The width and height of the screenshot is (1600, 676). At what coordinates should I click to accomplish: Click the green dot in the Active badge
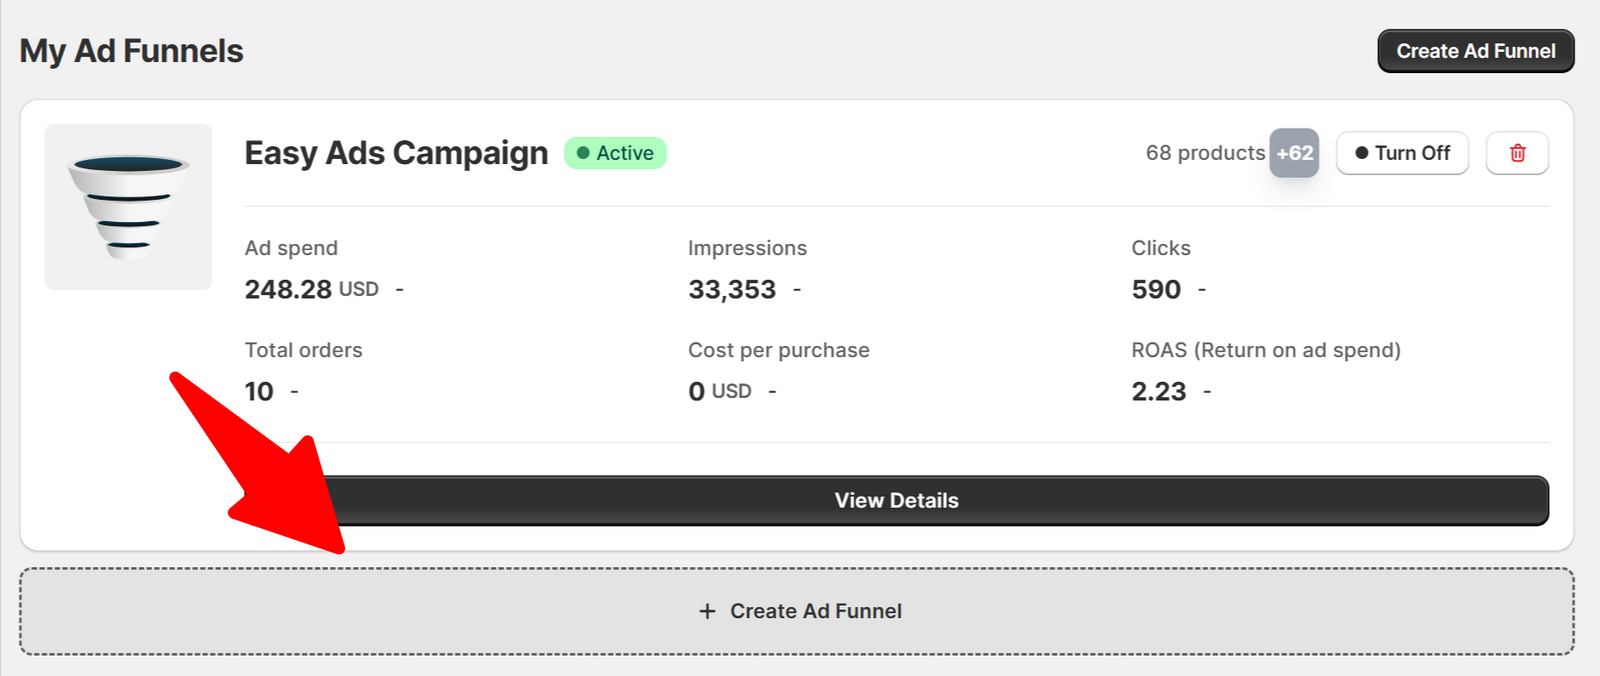pyautogui.click(x=583, y=153)
